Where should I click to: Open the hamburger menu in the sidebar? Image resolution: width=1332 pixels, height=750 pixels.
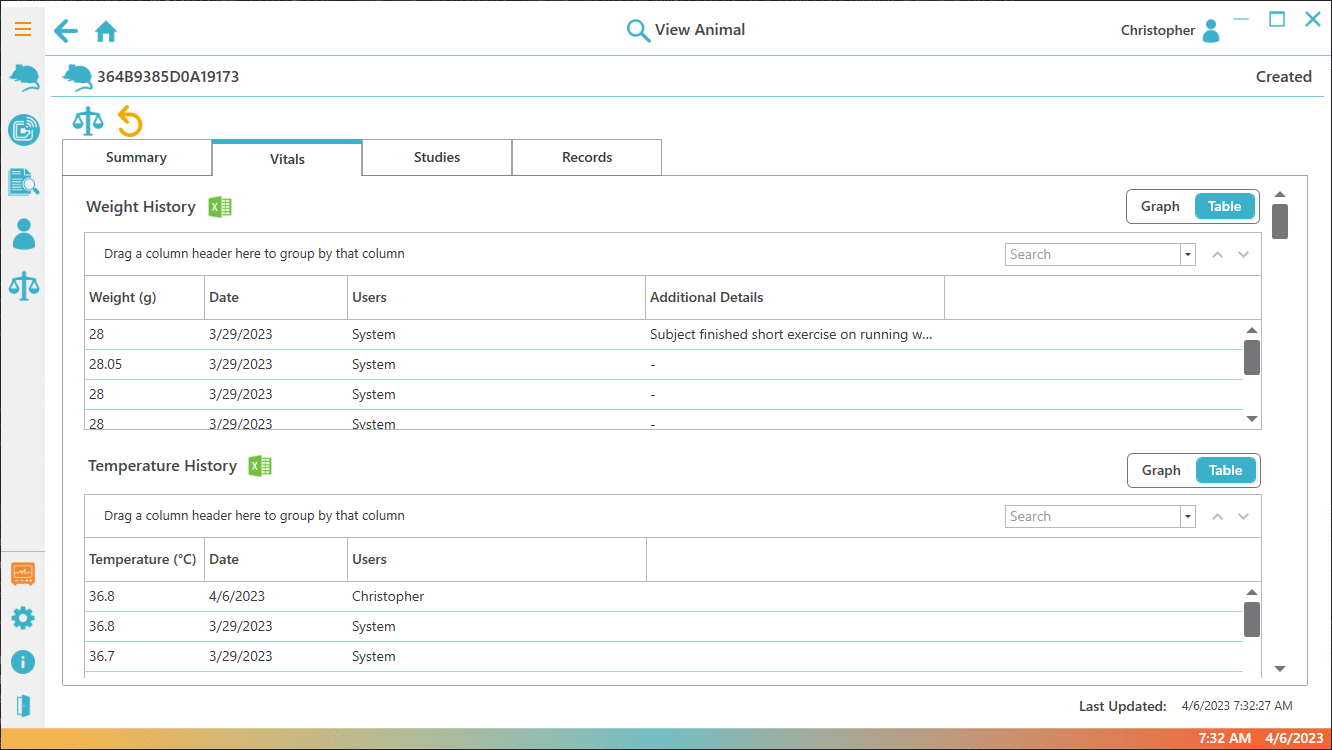(x=22, y=29)
